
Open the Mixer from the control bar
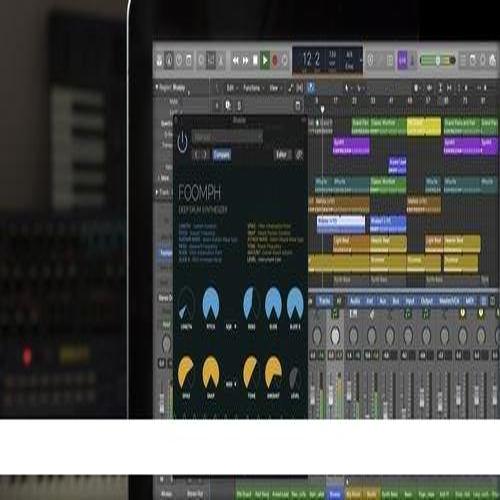(211, 60)
